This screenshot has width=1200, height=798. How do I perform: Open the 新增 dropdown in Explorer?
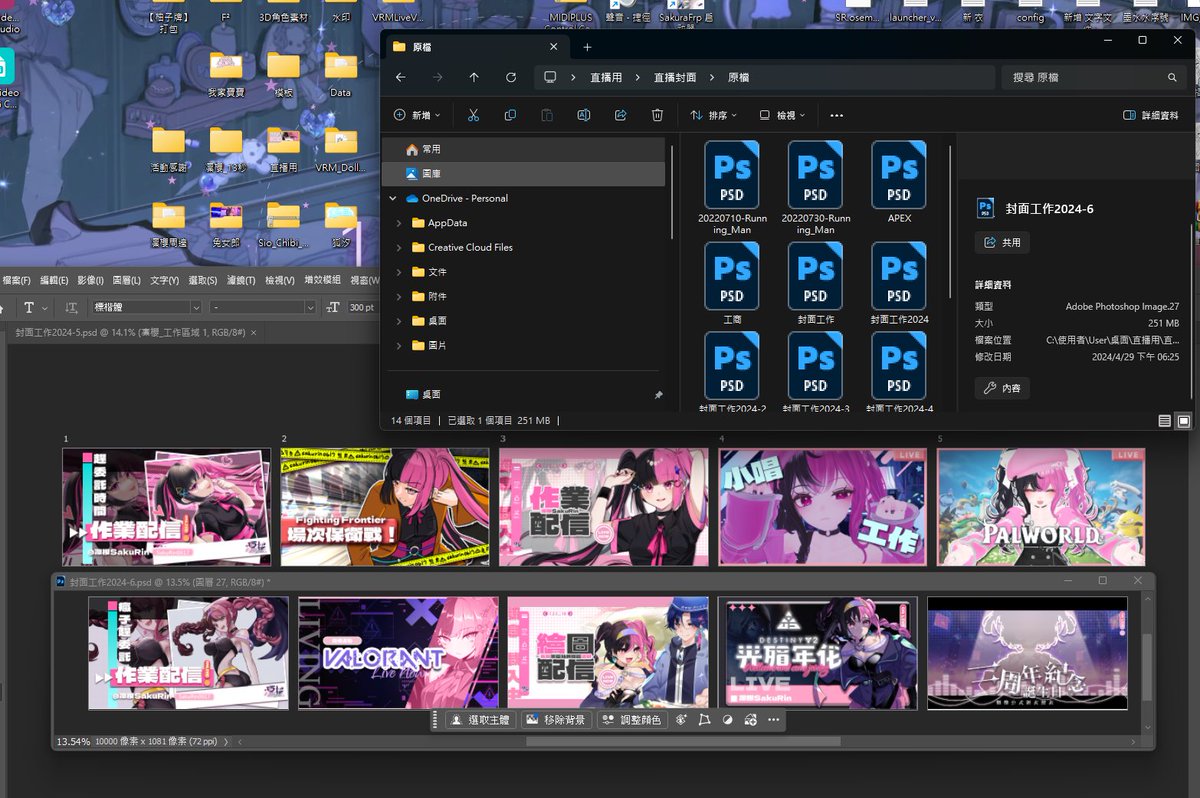pos(416,115)
